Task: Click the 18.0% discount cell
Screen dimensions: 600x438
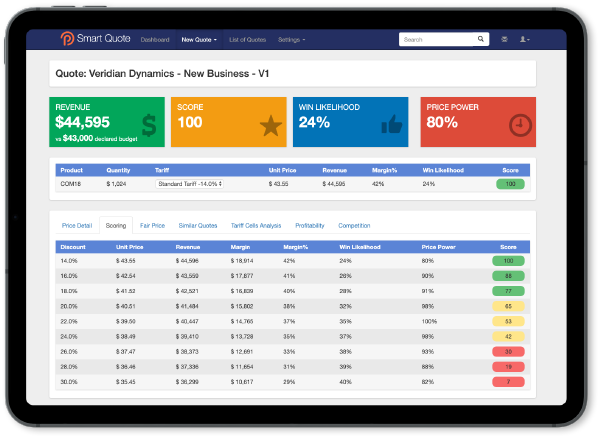Action: (x=69, y=291)
